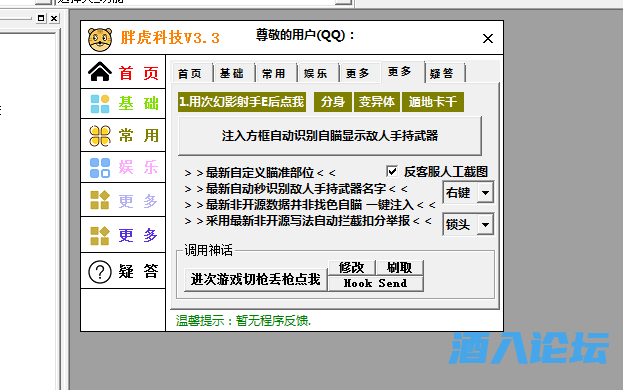Click the 采用最新非开源写法自动拦截 text line
This screenshot has height=390, width=623.
click(308, 221)
